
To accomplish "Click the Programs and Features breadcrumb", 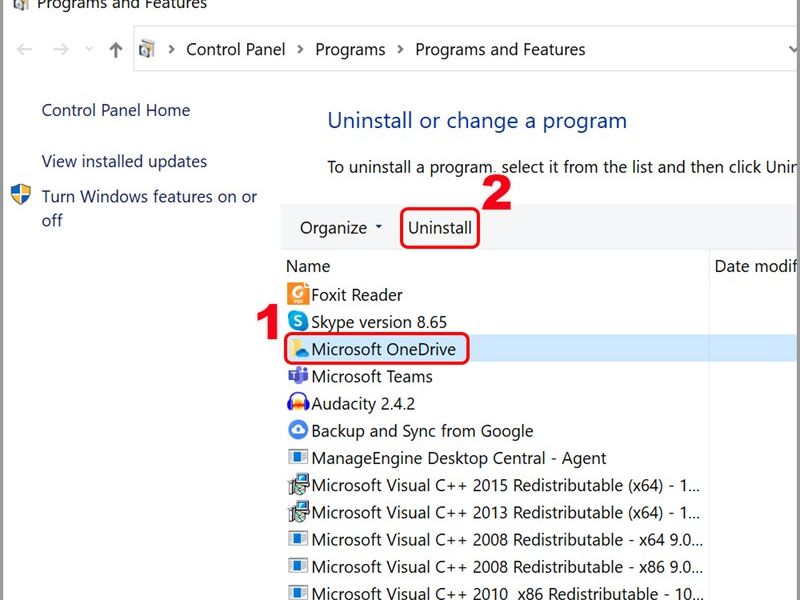I will [500, 49].
